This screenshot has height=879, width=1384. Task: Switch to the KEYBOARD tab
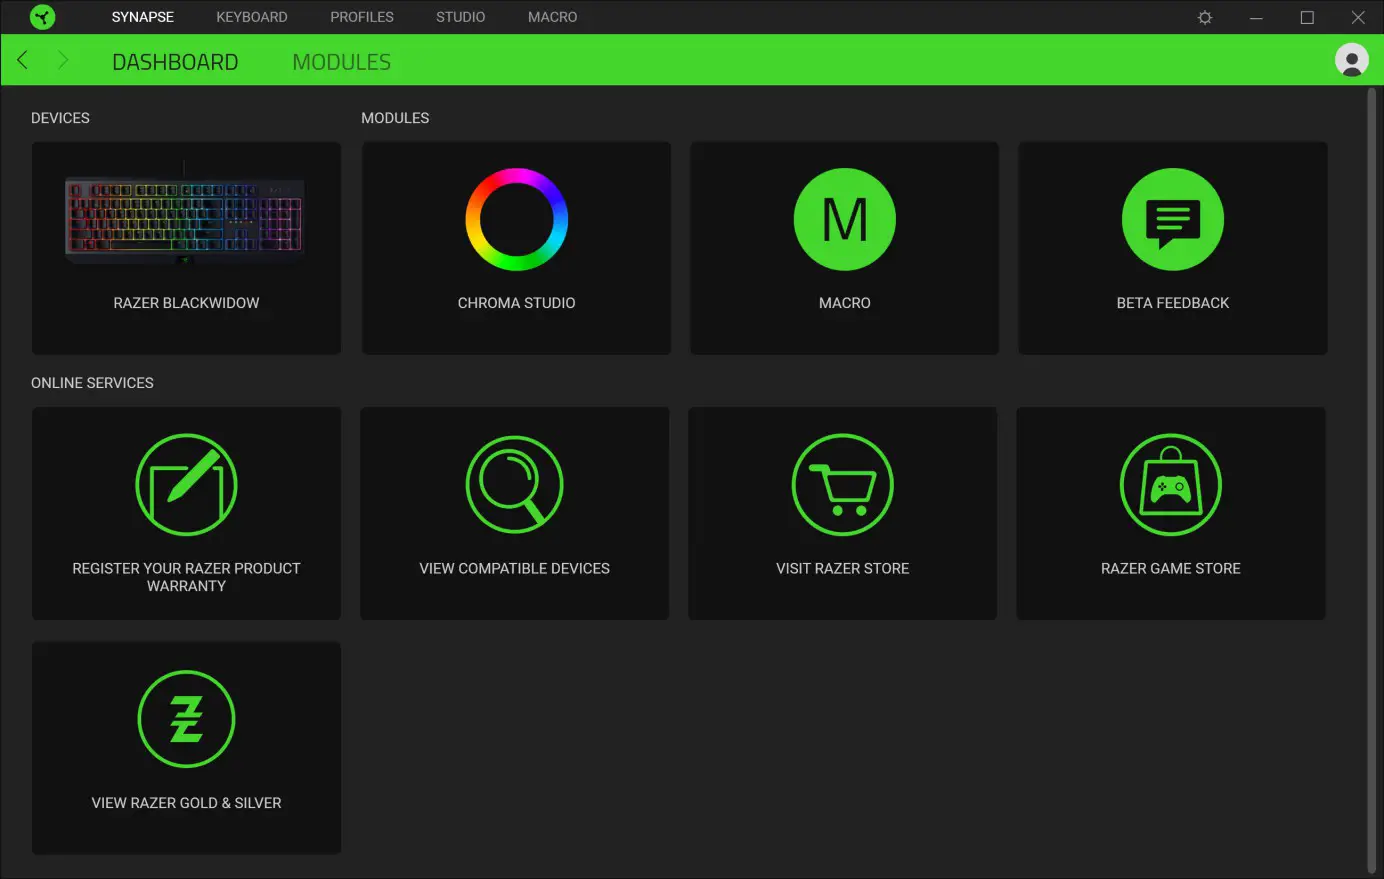(252, 17)
